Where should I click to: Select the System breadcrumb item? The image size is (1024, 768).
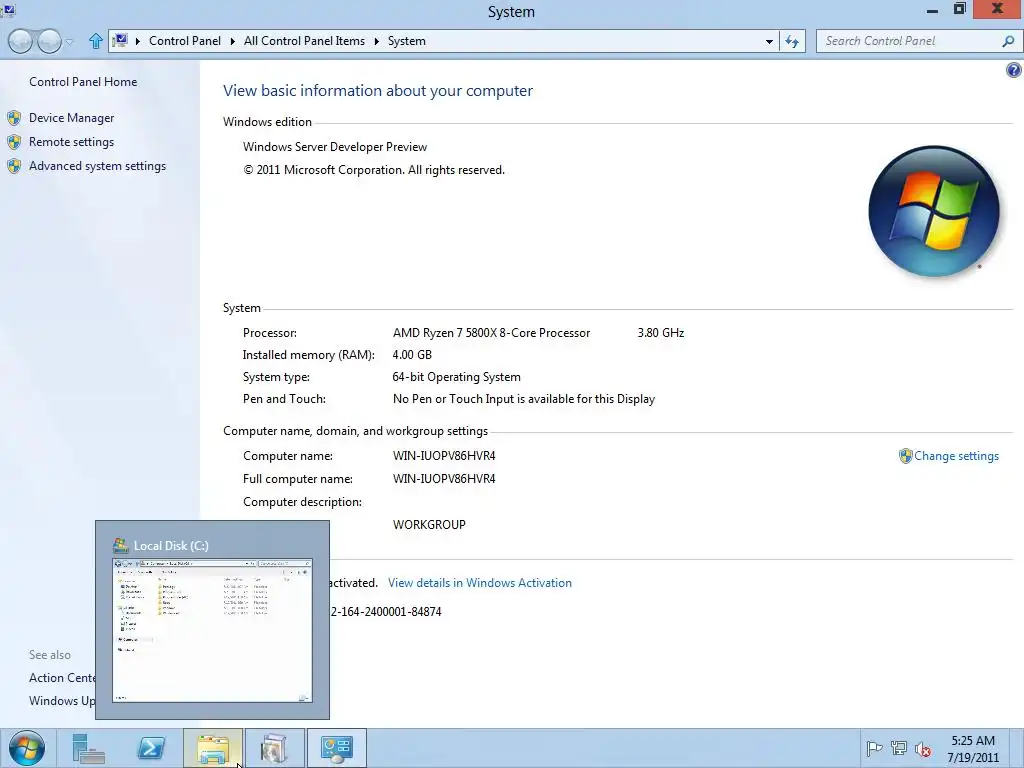coord(407,40)
